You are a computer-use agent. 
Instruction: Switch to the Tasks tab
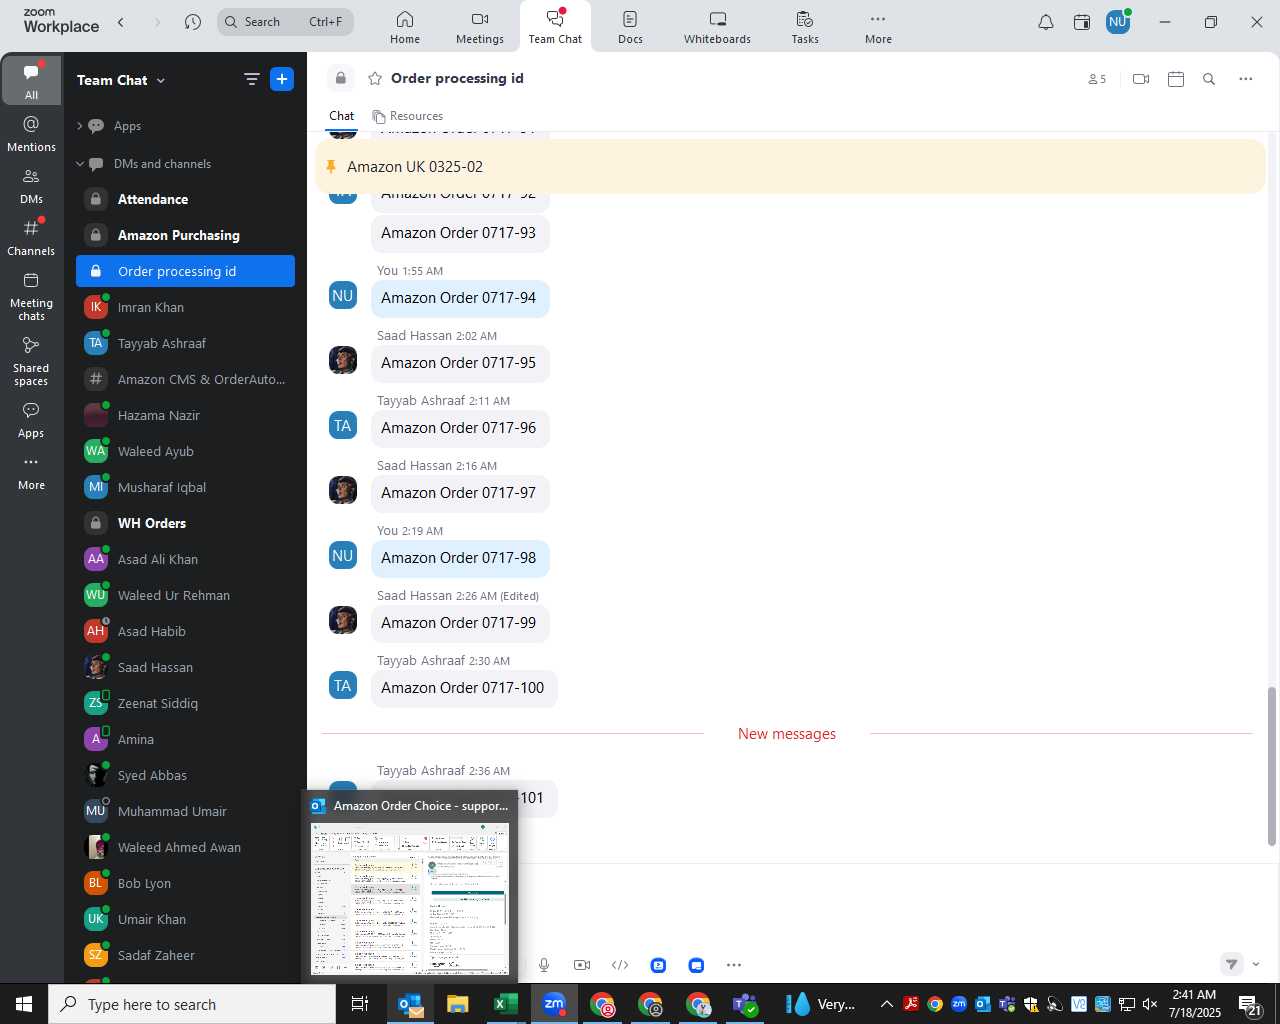click(805, 27)
